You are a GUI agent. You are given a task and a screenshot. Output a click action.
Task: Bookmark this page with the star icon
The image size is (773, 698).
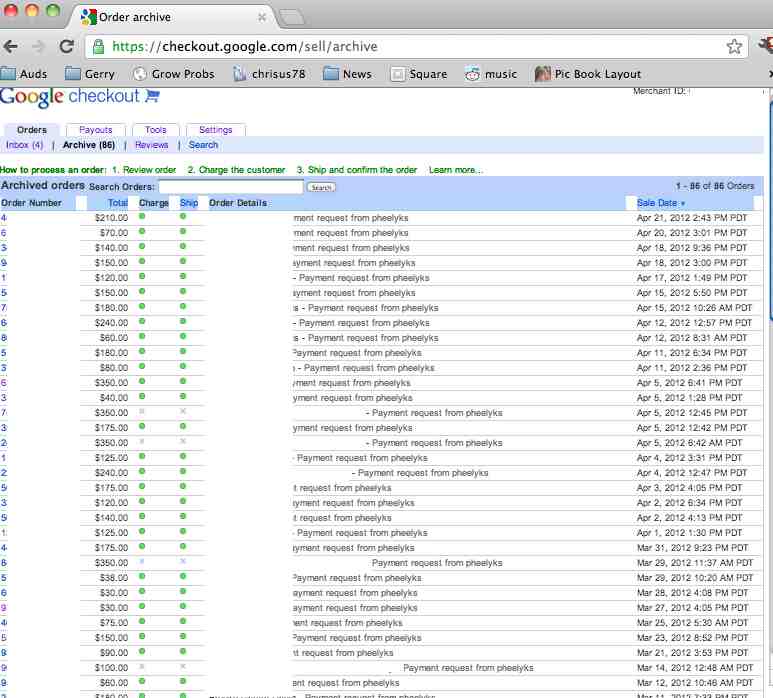tap(734, 46)
